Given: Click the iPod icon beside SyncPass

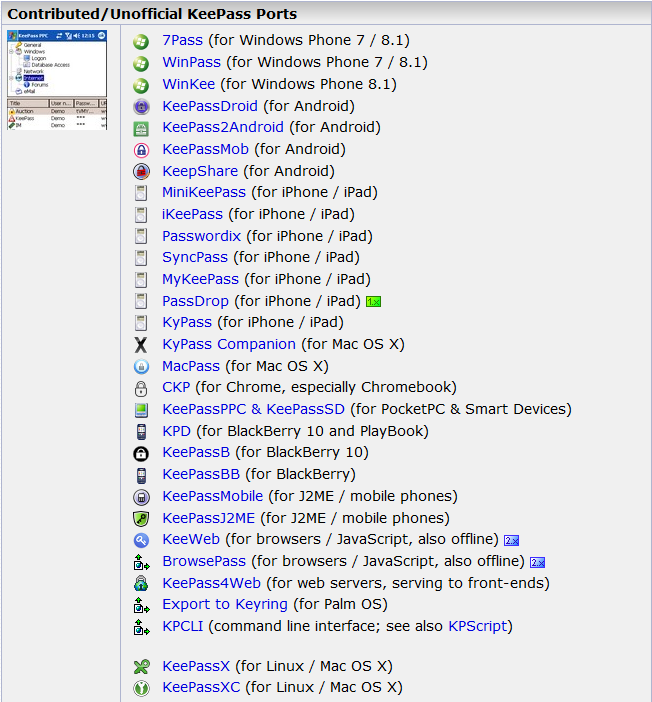Looking at the screenshot, I should point(141,258).
